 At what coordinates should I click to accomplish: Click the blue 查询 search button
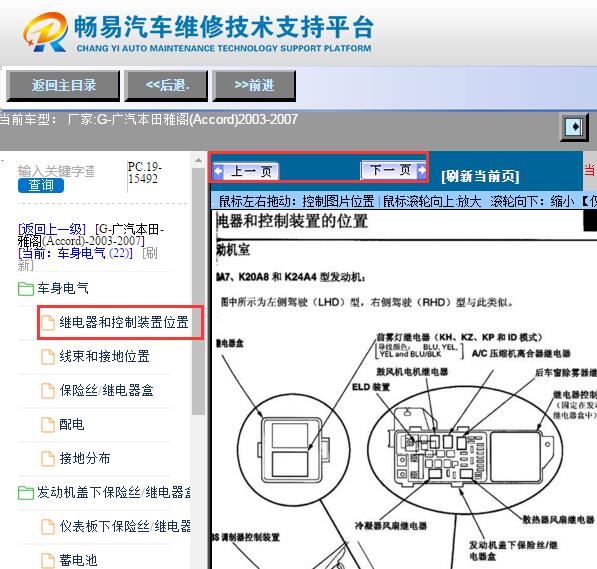41,185
